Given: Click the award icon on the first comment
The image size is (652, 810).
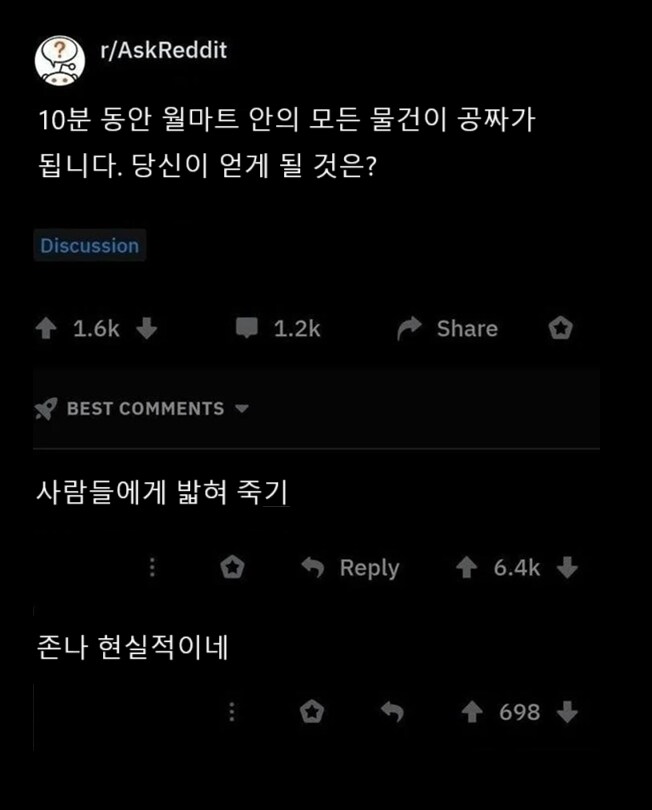Looking at the screenshot, I should tap(233, 566).
